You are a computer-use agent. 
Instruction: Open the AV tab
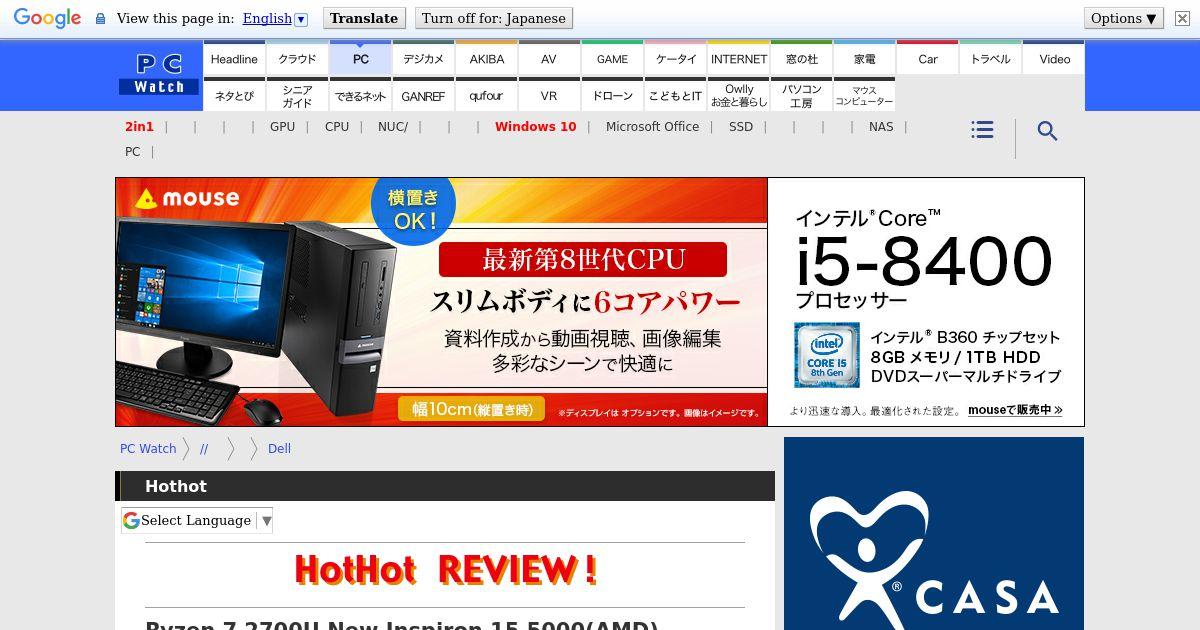(x=549, y=58)
